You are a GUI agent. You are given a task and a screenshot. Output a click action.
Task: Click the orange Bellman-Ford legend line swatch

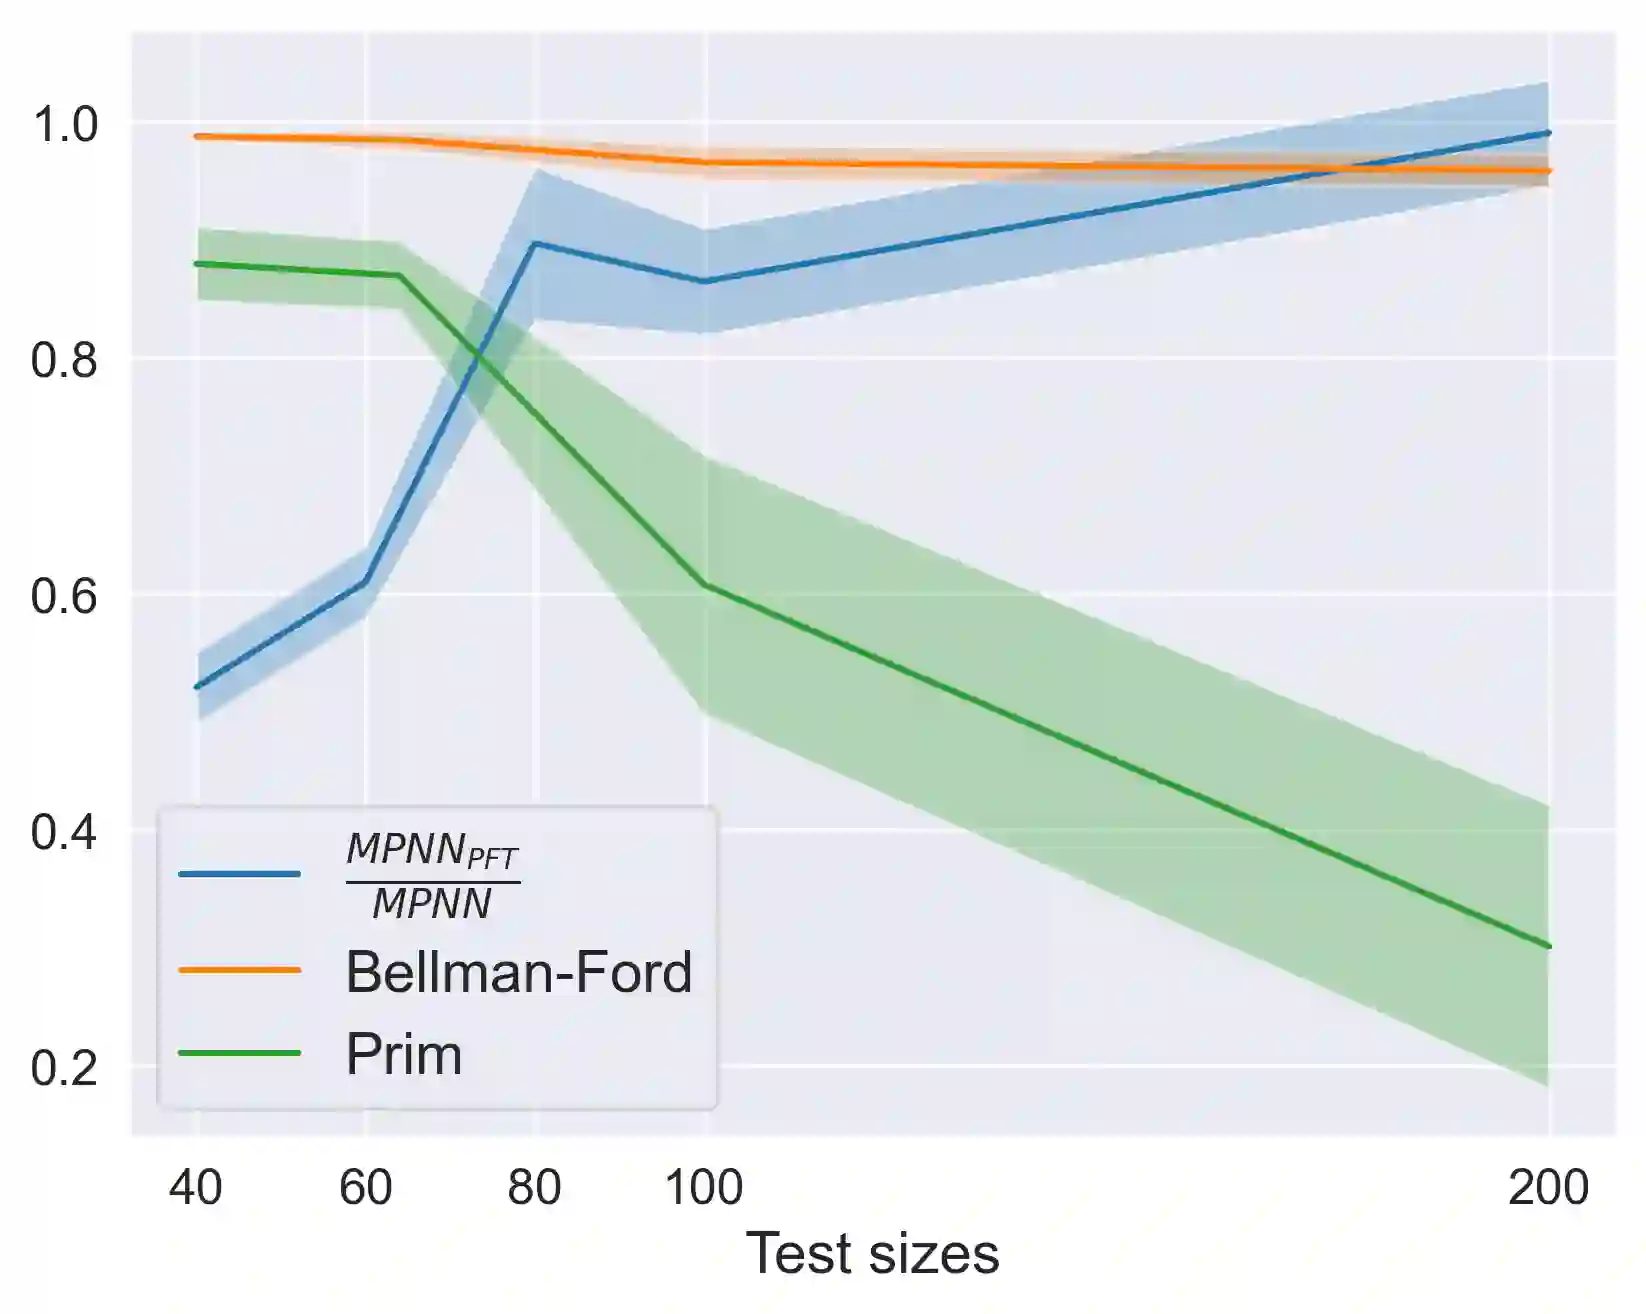240,970
